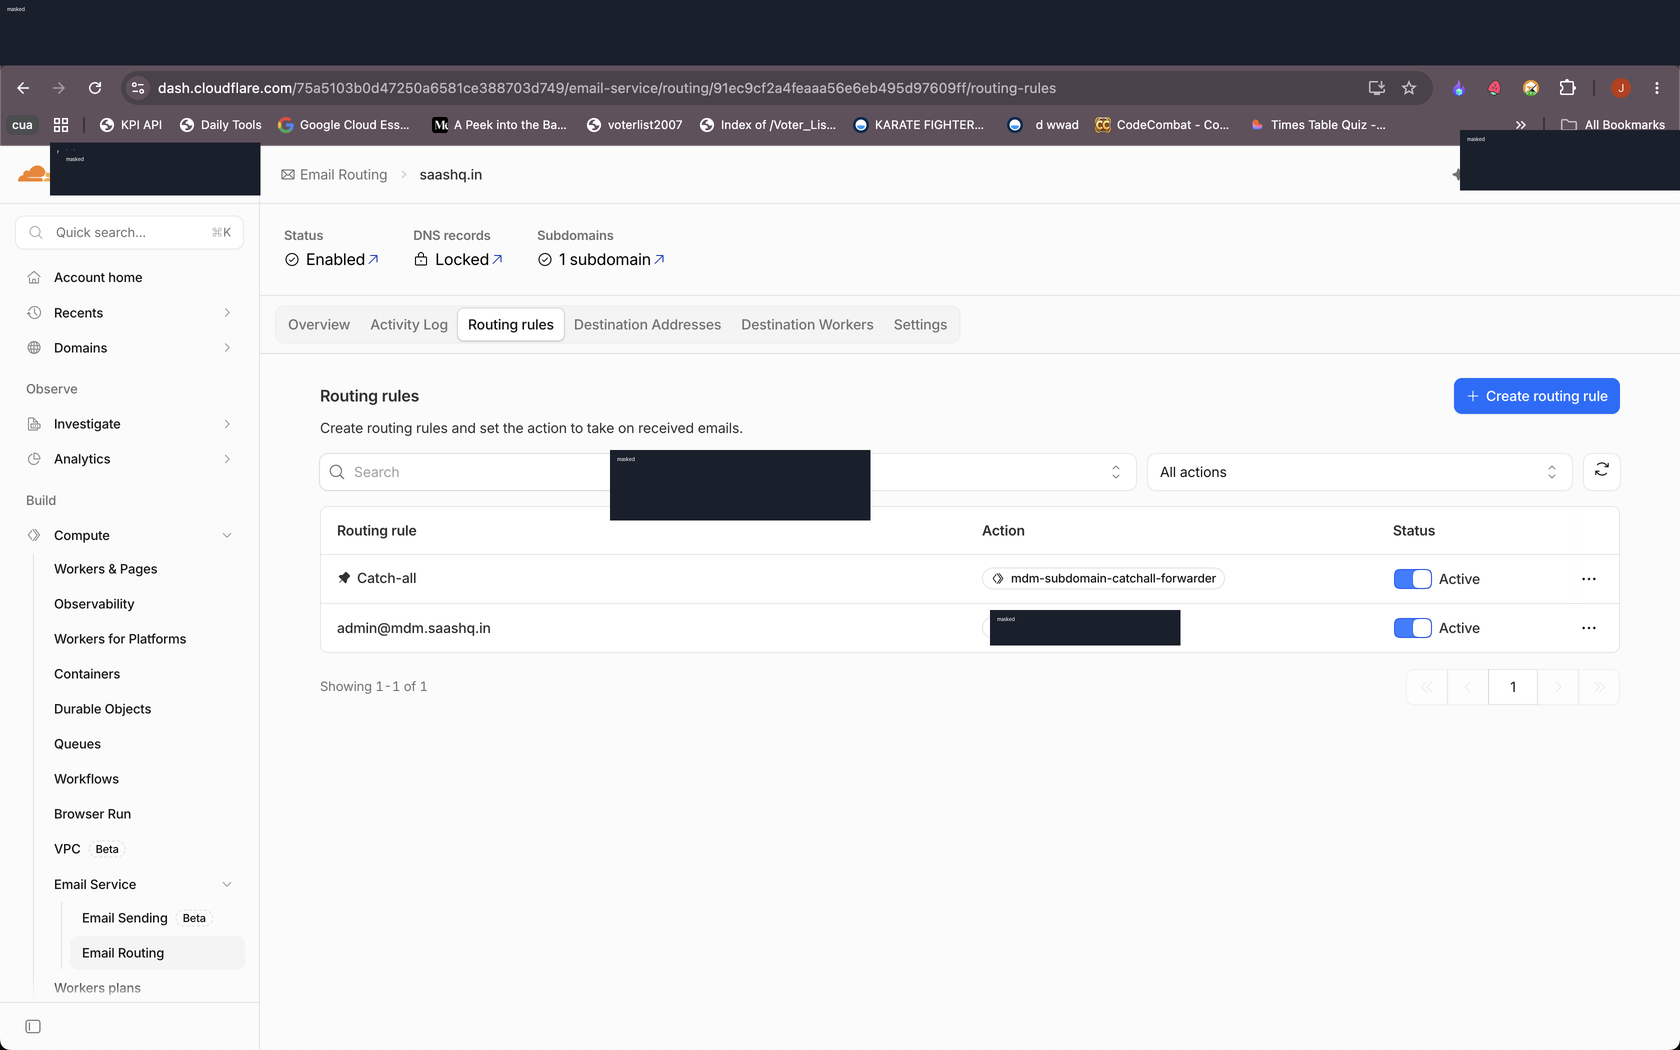The width and height of the screenshot is (1680, 1050).
Task: Click the Compute sidebar icon
Action: coord(34,535)
